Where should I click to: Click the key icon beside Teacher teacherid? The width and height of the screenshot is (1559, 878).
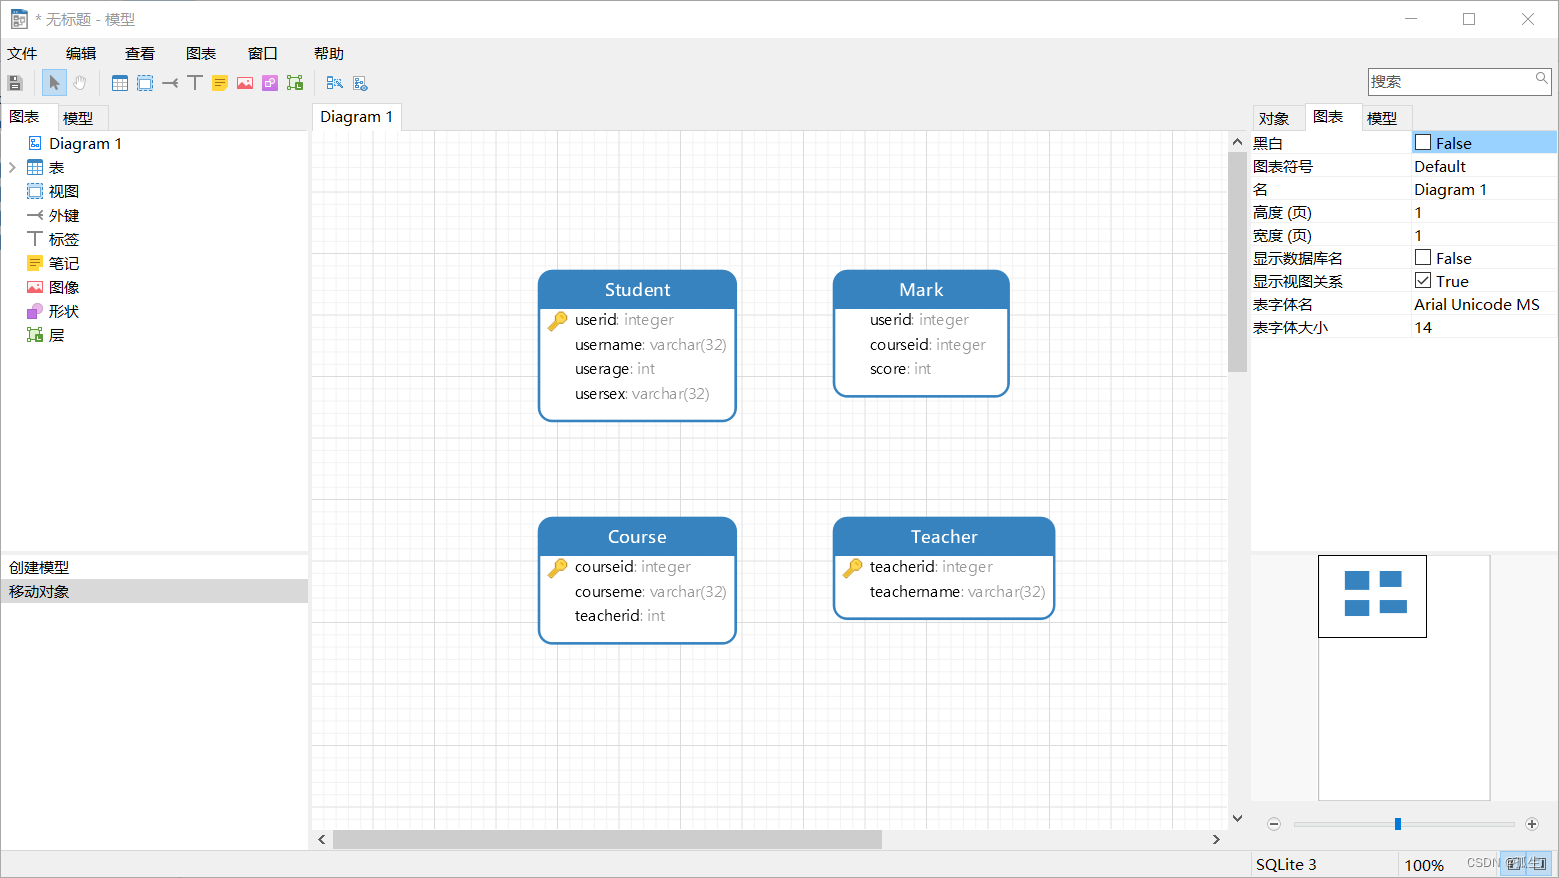pyautogui.click(x=853, y=567)
